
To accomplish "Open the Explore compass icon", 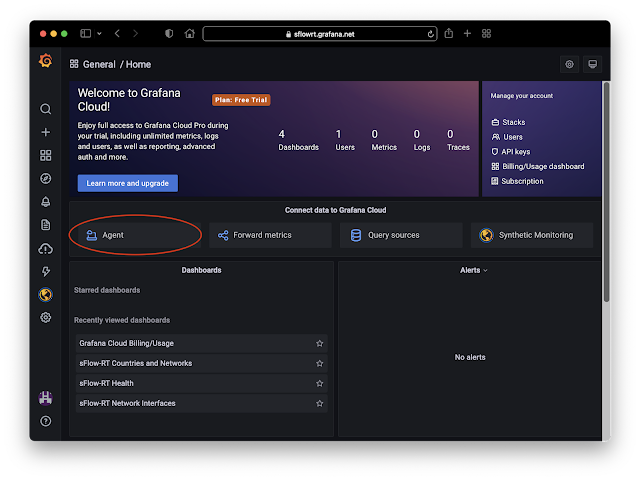I will click(x=46, y=178).
